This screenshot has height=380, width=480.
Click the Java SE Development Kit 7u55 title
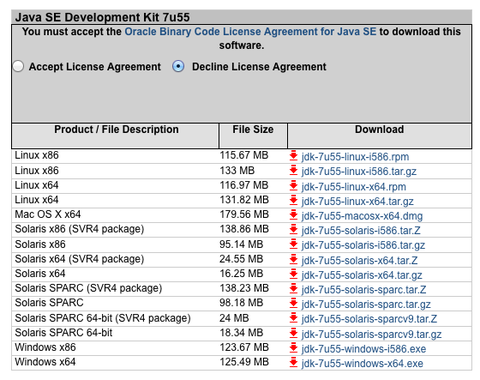[102, 17]
